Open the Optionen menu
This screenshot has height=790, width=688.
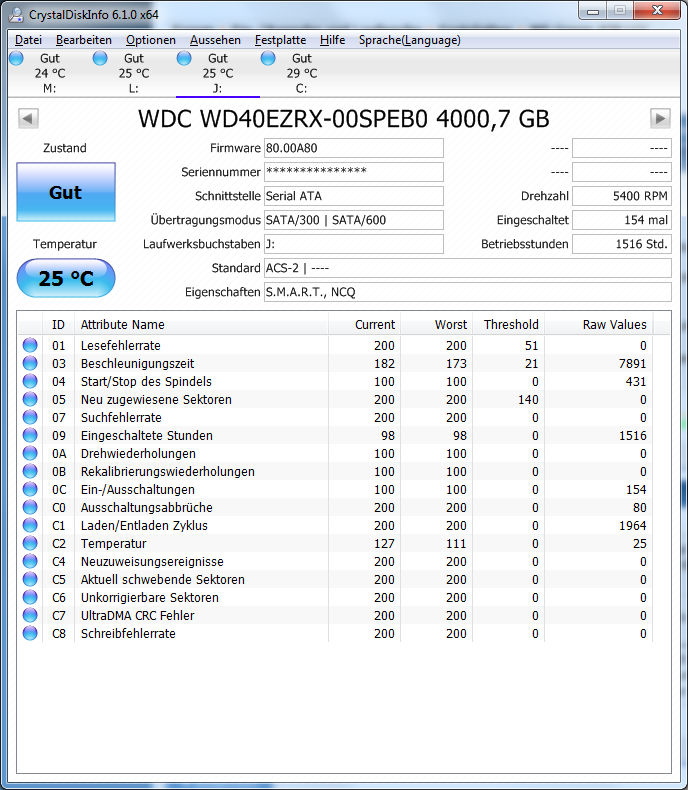[x=151, y=40]
